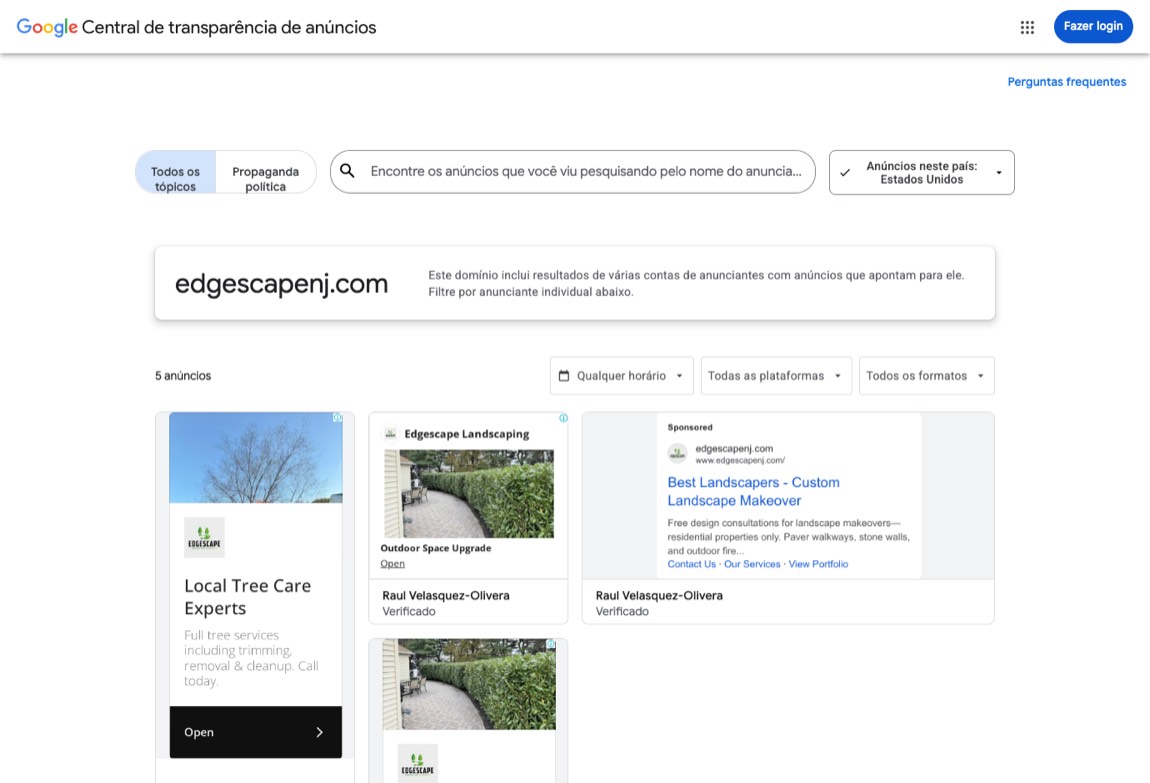Click the Central de transparência de anúncios title
1150x783 pixels.
(x=229, y=27)
